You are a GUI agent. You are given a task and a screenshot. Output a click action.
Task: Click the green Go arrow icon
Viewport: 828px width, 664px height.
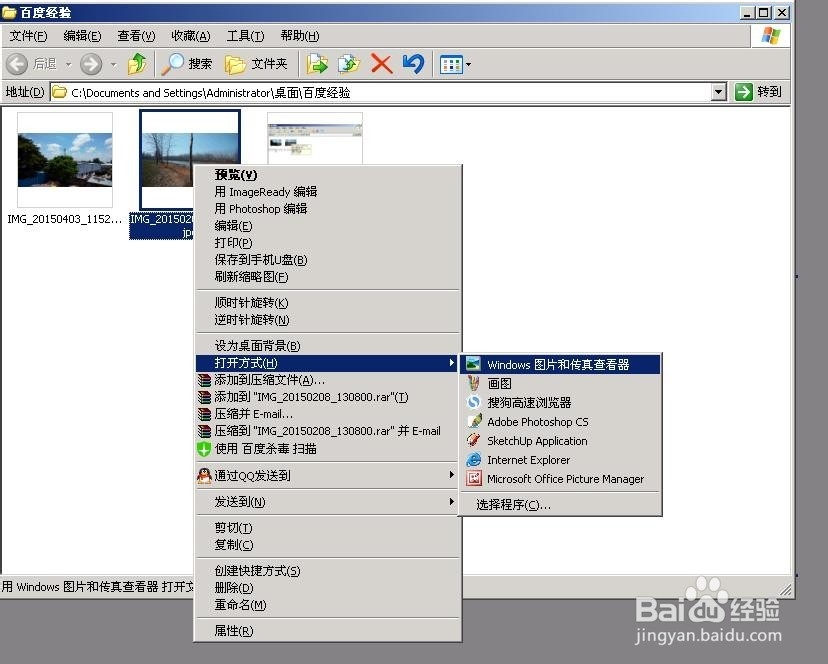click(x=743, y=92)
